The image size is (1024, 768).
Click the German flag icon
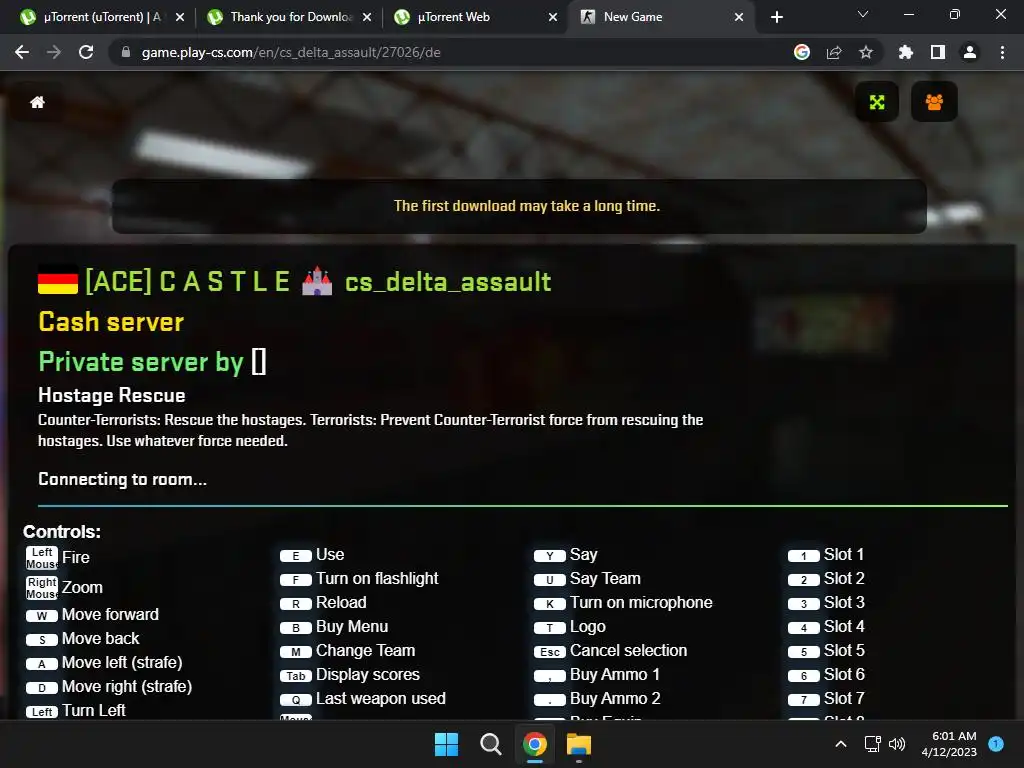tap(58, 280)
